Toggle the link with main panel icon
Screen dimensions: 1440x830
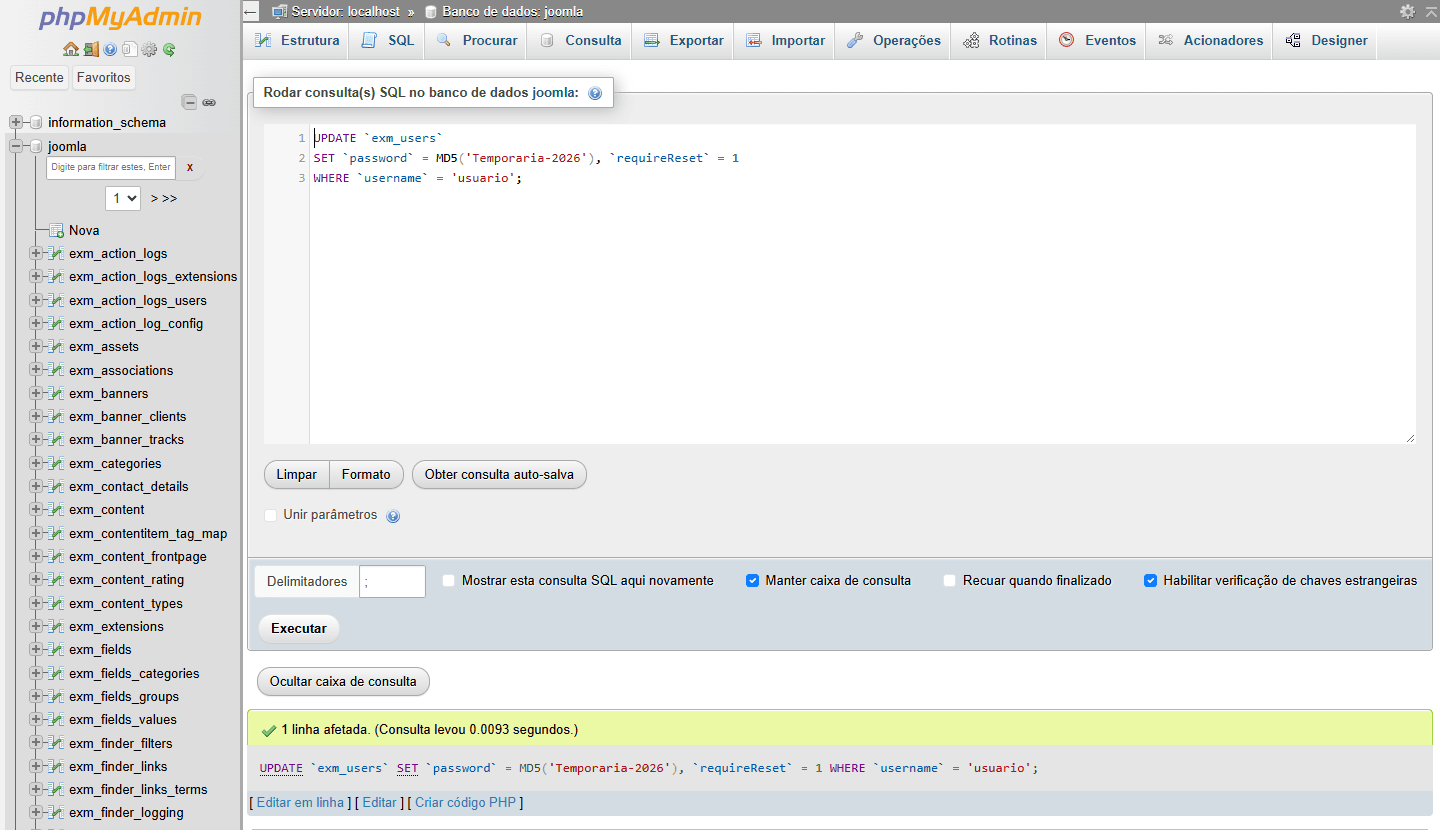[209, 102]
